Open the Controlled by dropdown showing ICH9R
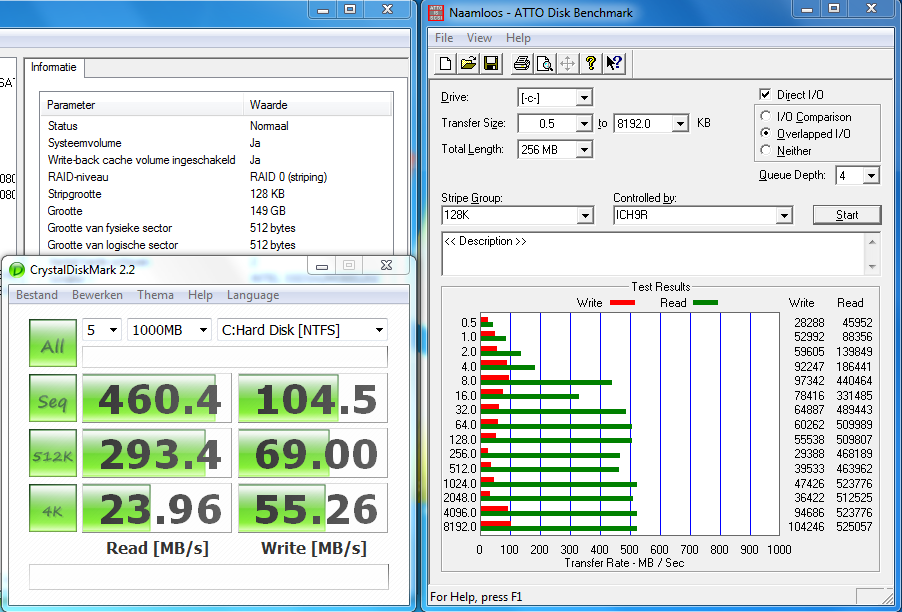This screenshot has width=902, height=612. [783, 216]
